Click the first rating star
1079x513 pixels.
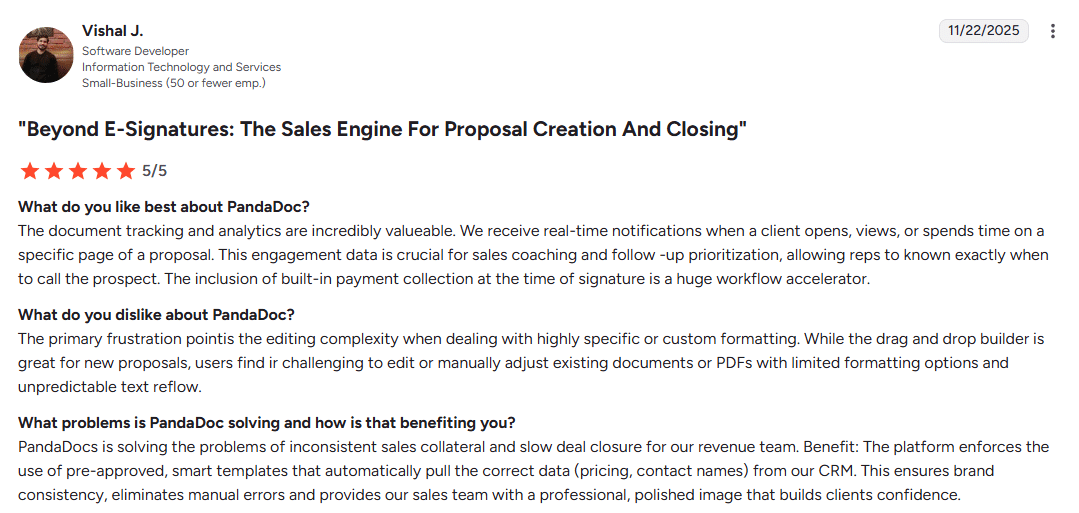click(29, 171)
